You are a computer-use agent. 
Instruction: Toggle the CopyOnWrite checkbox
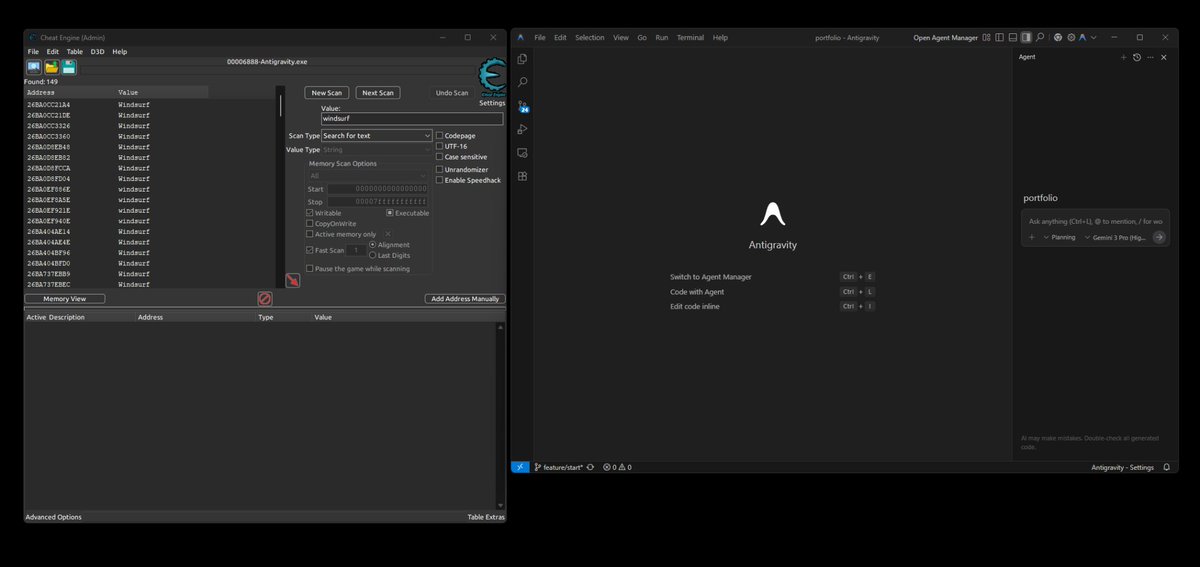(310, 224)
